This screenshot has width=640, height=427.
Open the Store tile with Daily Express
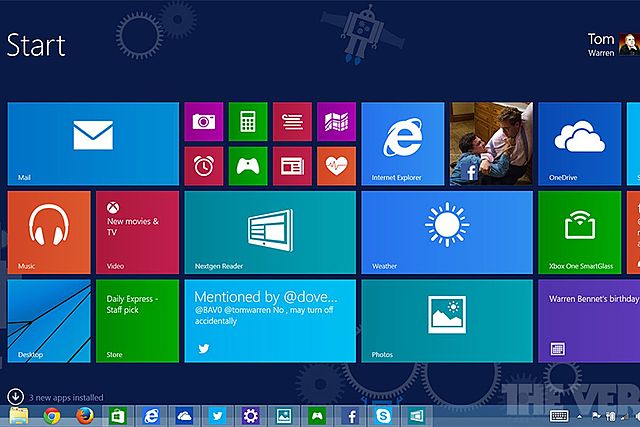tap(137, 321)
